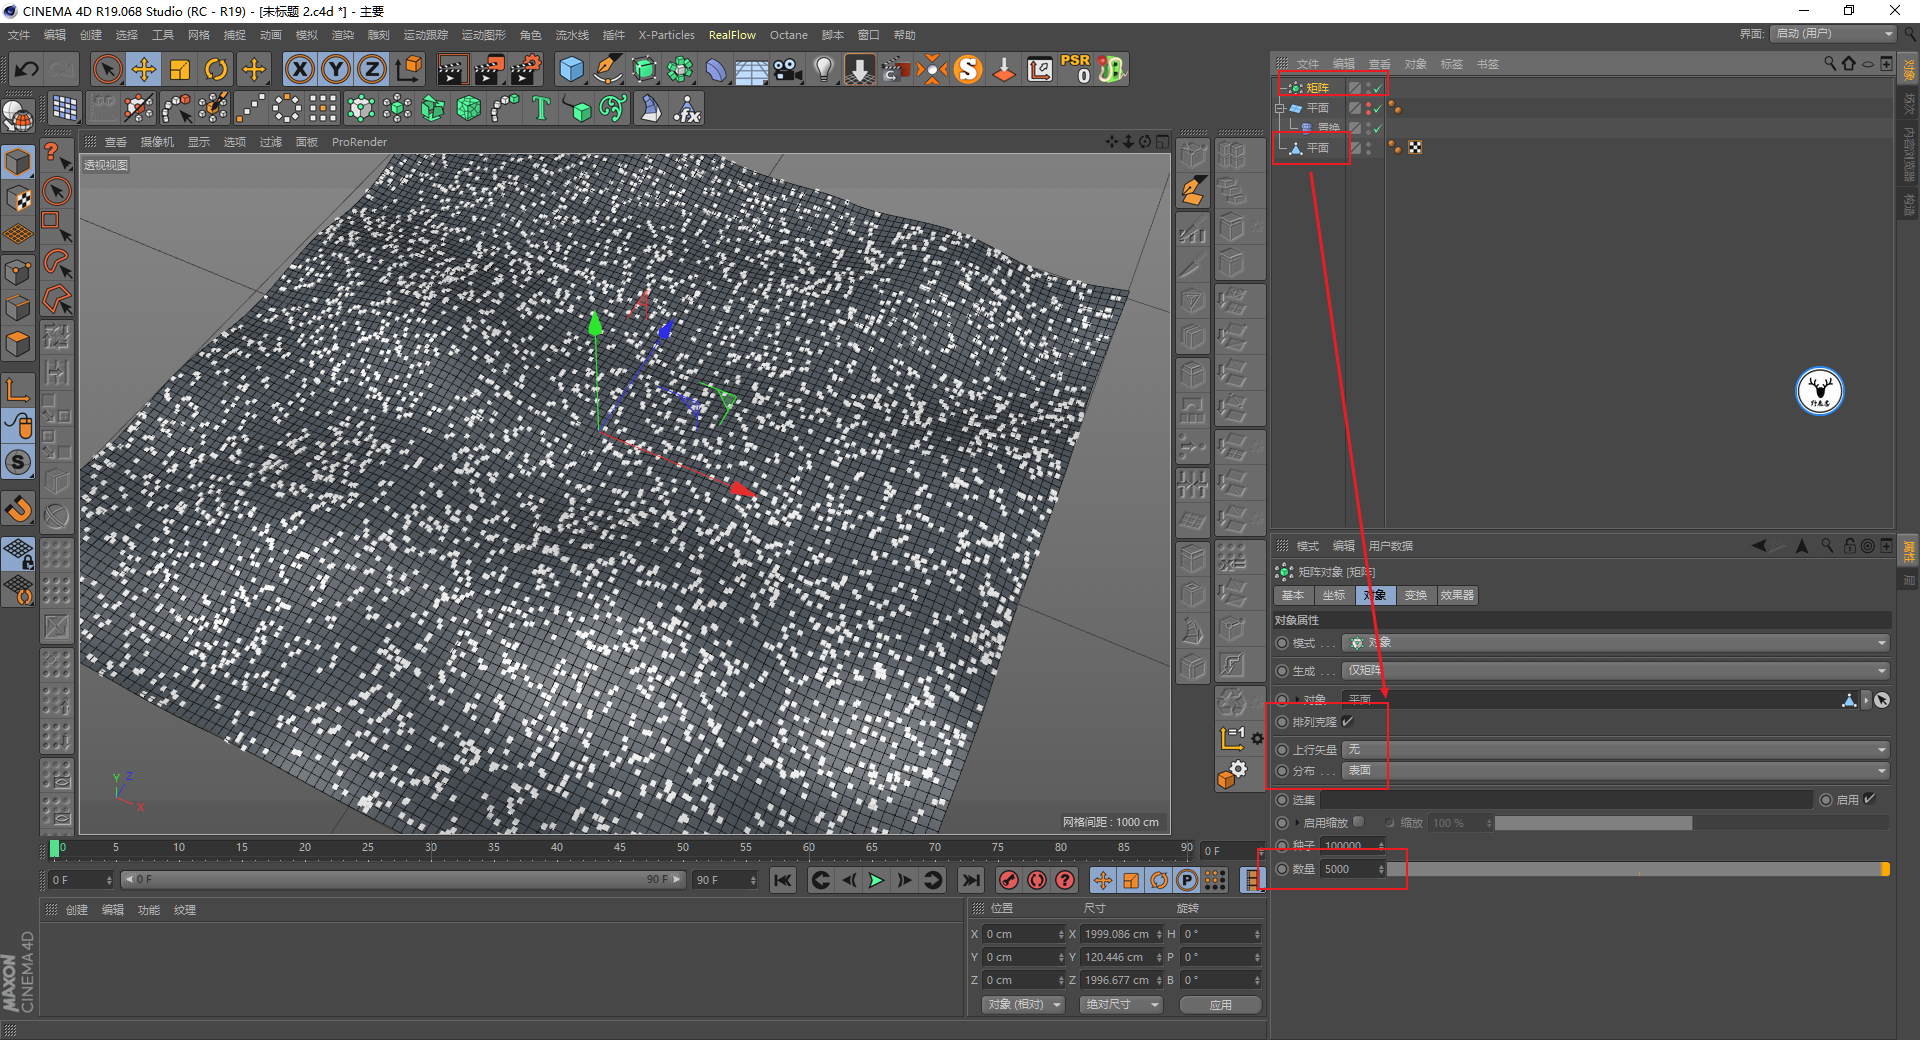
Task: Go to end of timeline
Action: [x=970, y=880]
